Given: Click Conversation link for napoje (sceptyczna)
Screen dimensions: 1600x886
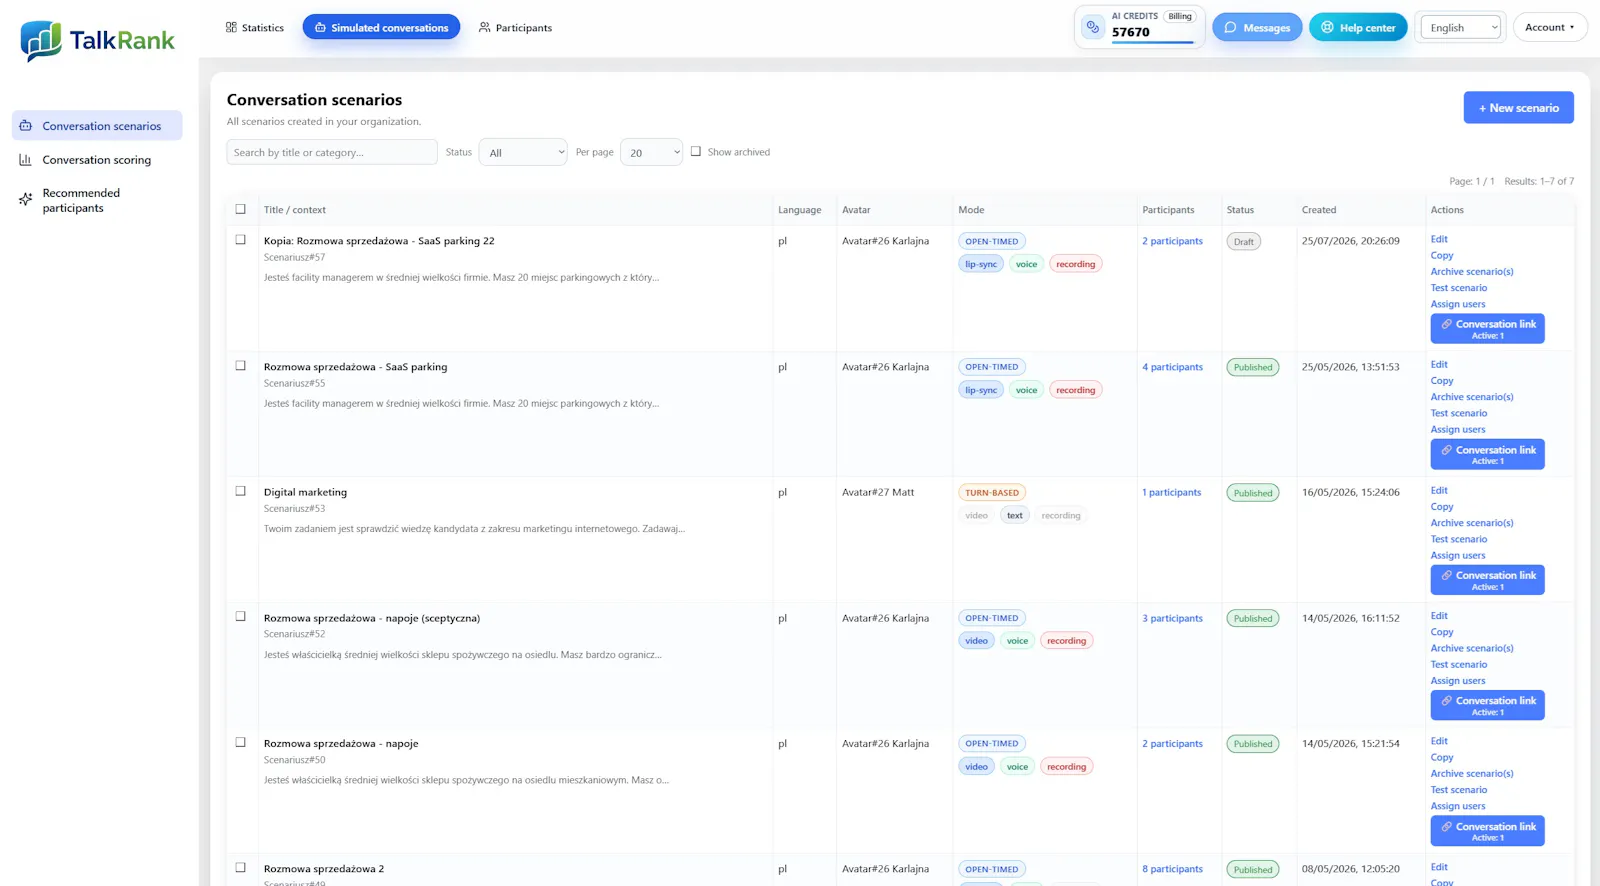Looking at the screenshot, I should [1487, 705].
